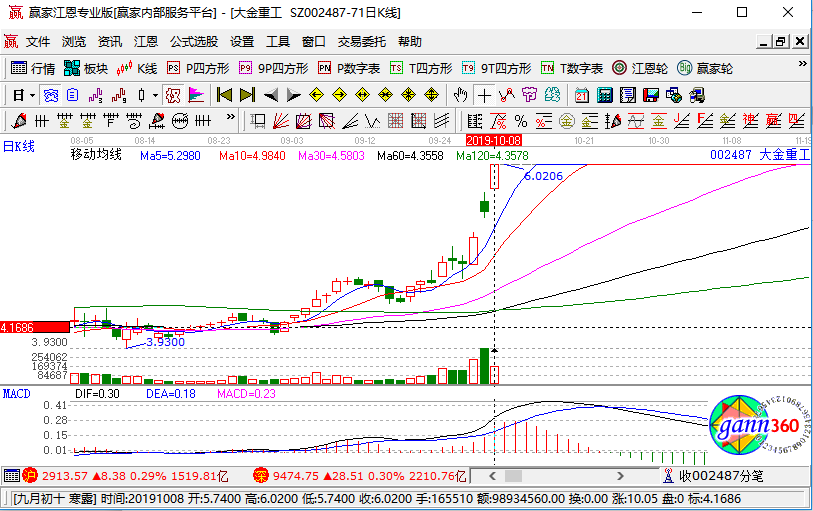The image size is (813, 511).
Task: Open the calculator icon
Action: coord(605,95)
